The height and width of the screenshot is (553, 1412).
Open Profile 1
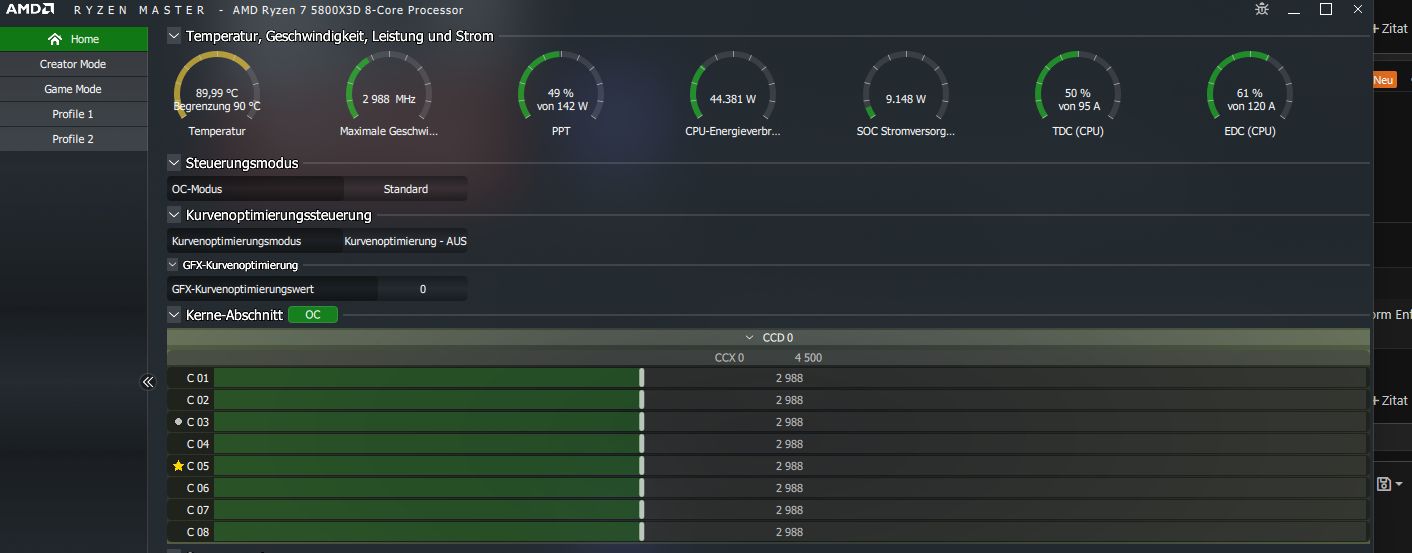tap(74, 114)
